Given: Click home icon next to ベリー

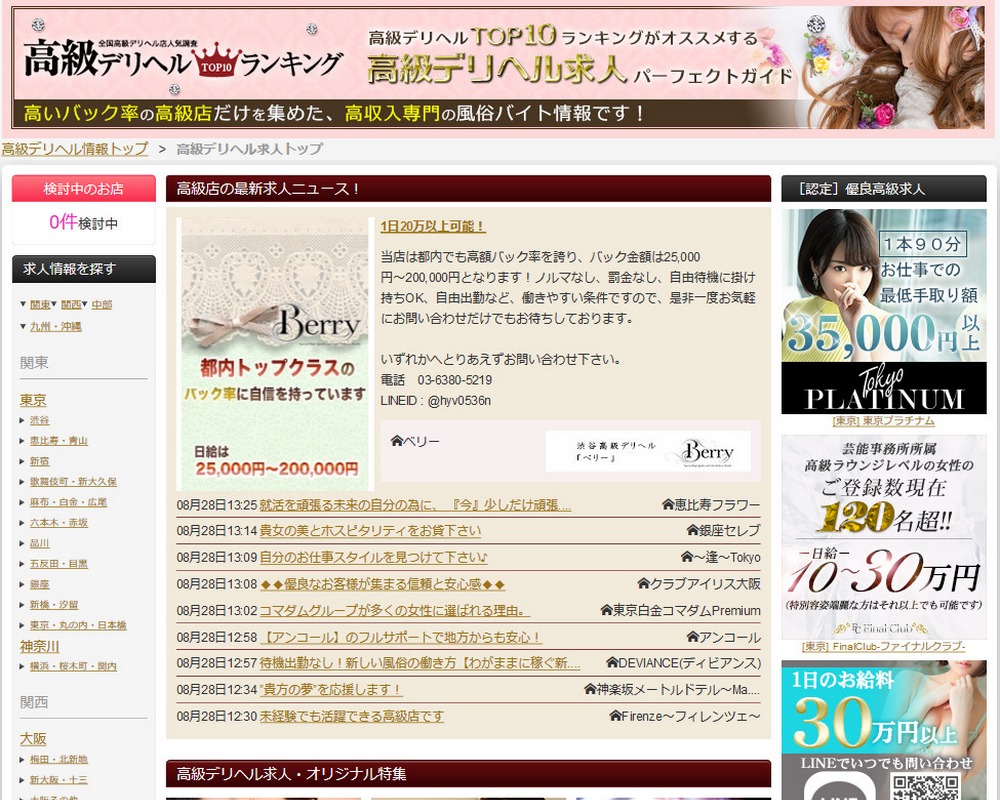Looking at the screenshot, I should tap(396, 441).
